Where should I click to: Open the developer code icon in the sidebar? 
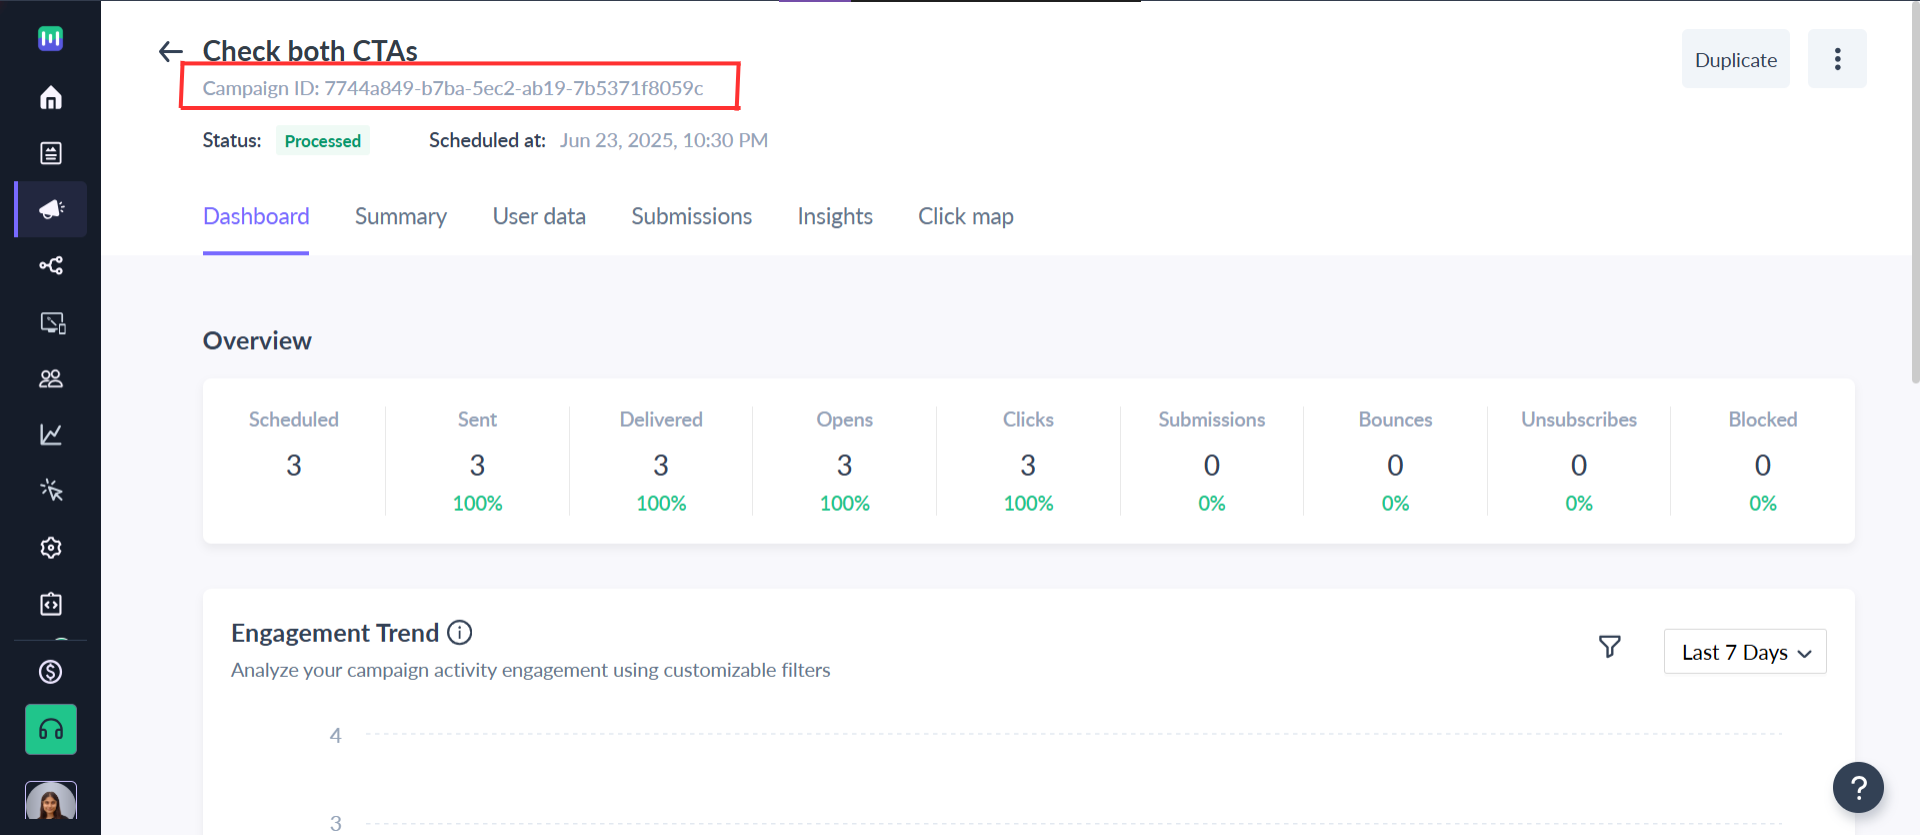tap(51, 604)
